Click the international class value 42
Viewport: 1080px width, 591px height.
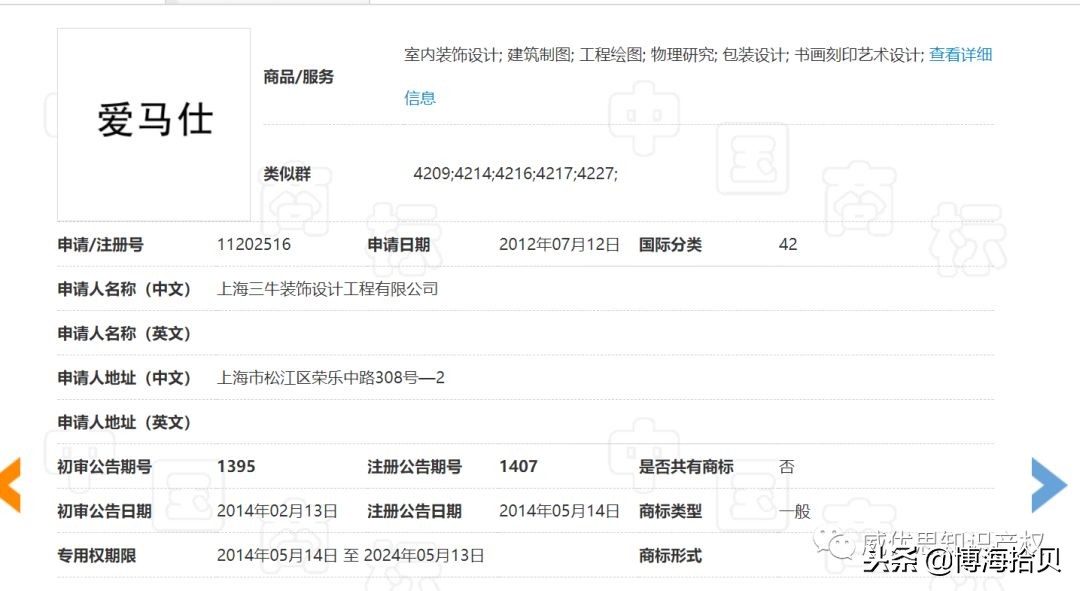tap(788, 245)
